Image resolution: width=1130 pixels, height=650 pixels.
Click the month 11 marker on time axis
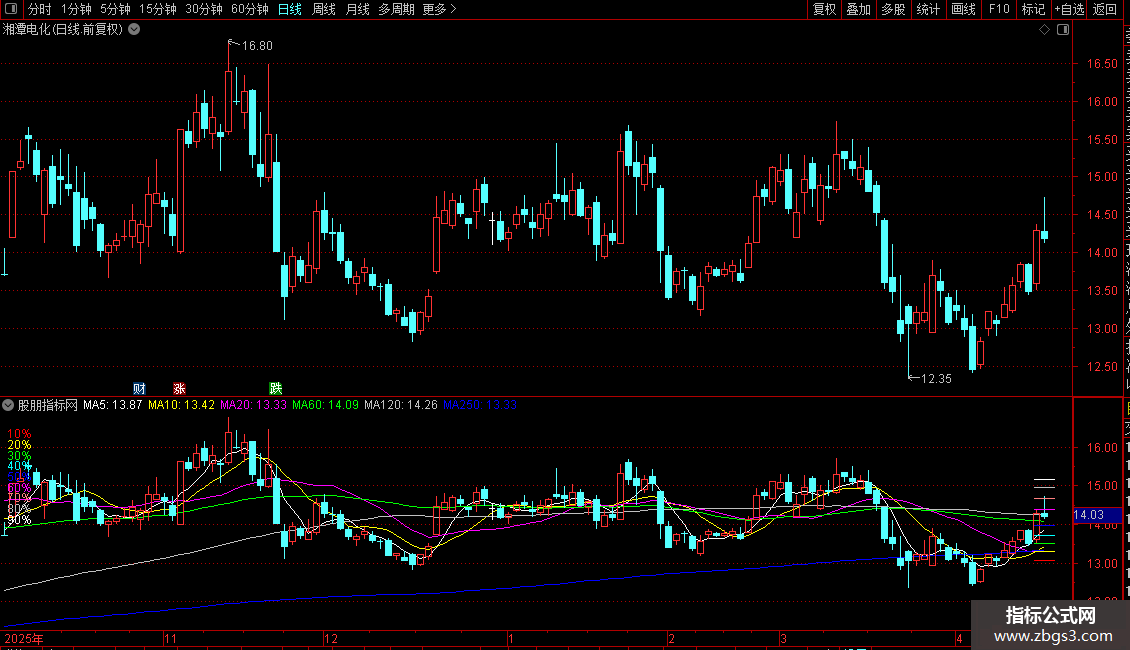coord(170,638)
